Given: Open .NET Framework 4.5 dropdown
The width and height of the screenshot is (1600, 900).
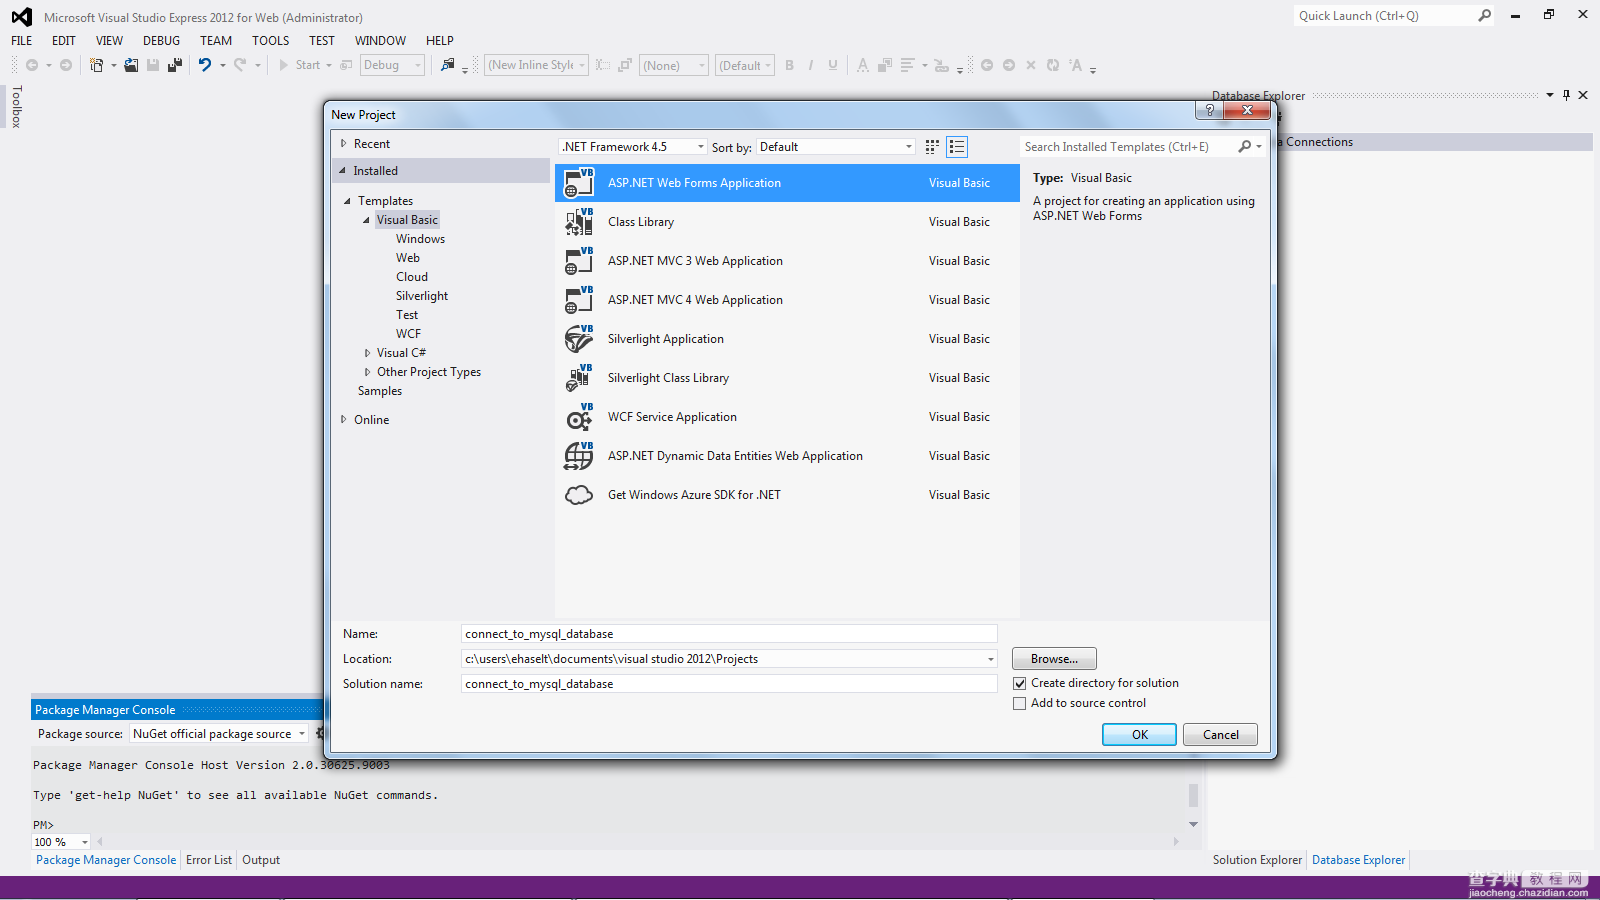Looking at the screenshot, I should pyautogui.click(x=632, y=147).
